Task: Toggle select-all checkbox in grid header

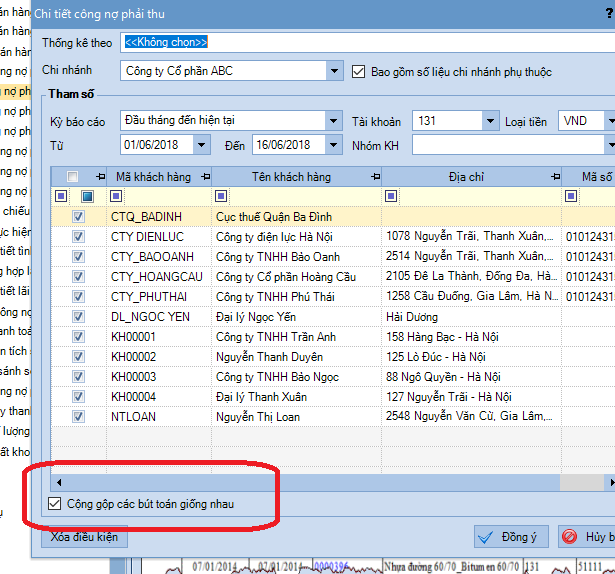Action: tap(72, 177)
